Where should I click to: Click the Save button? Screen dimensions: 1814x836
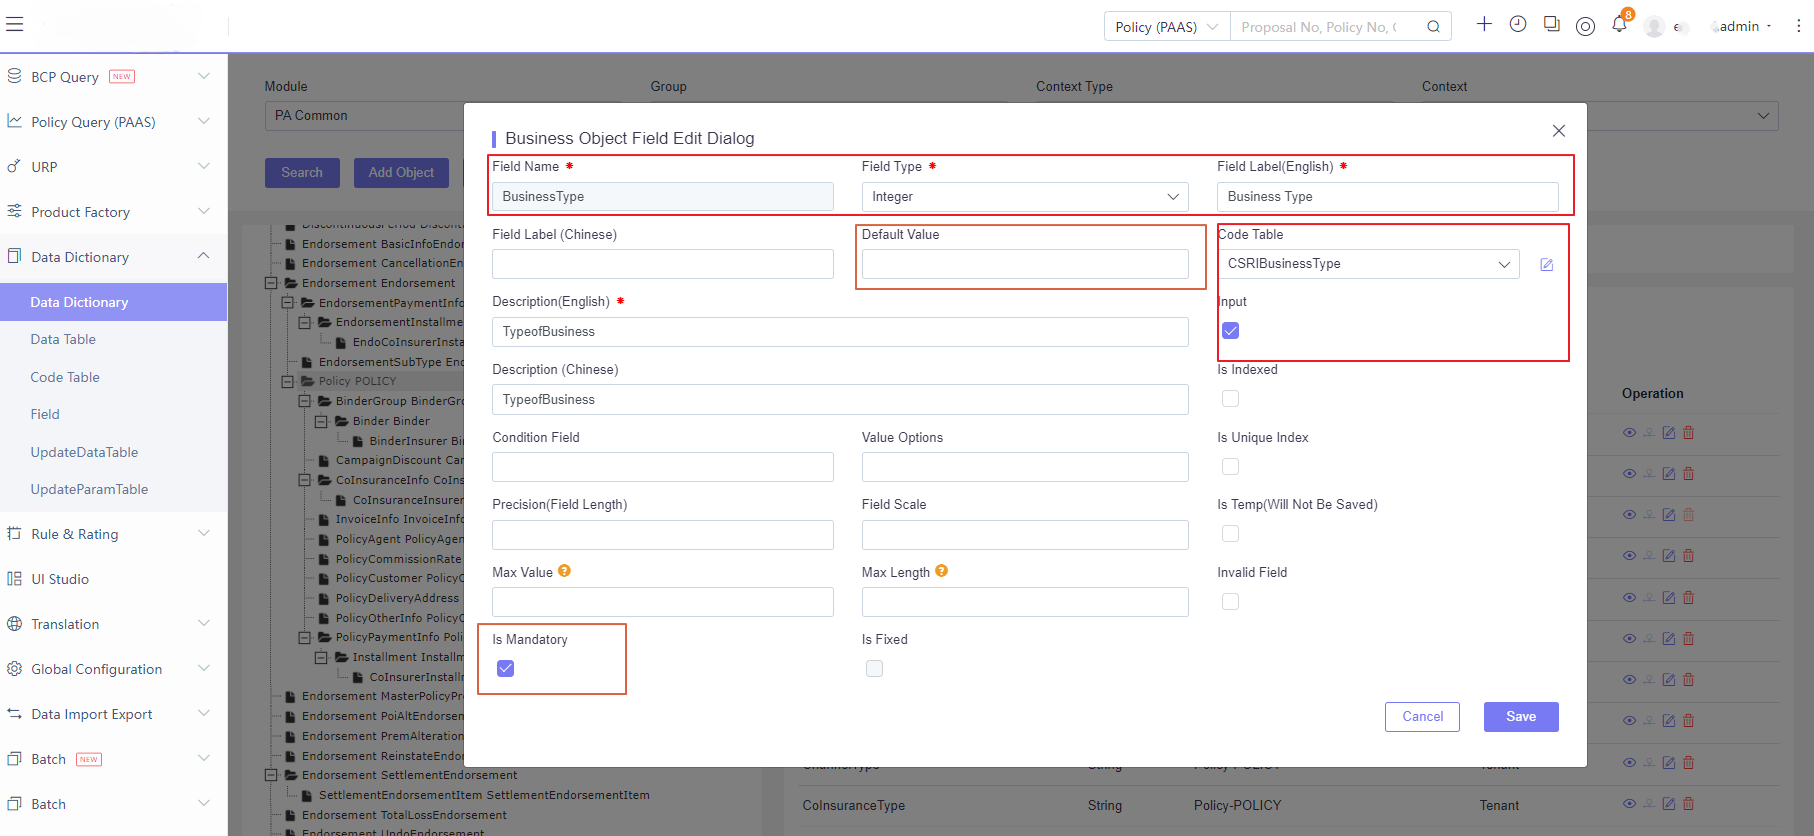[1521, 717]
